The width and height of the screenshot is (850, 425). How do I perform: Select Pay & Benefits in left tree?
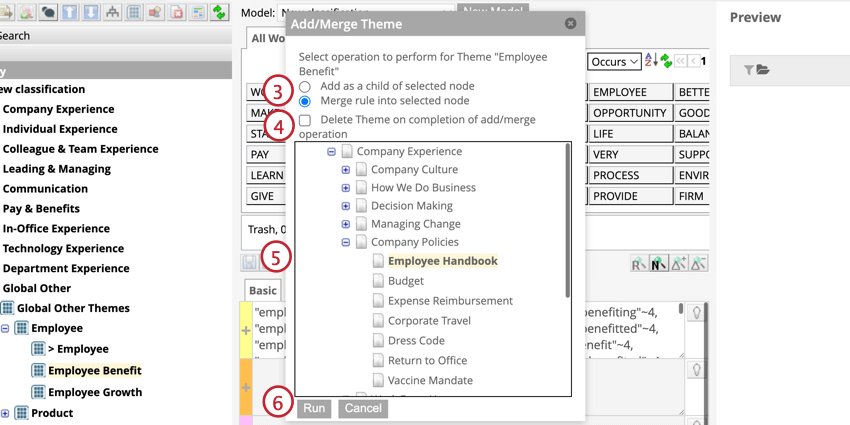pyautogui.click(x=41, y=209)
